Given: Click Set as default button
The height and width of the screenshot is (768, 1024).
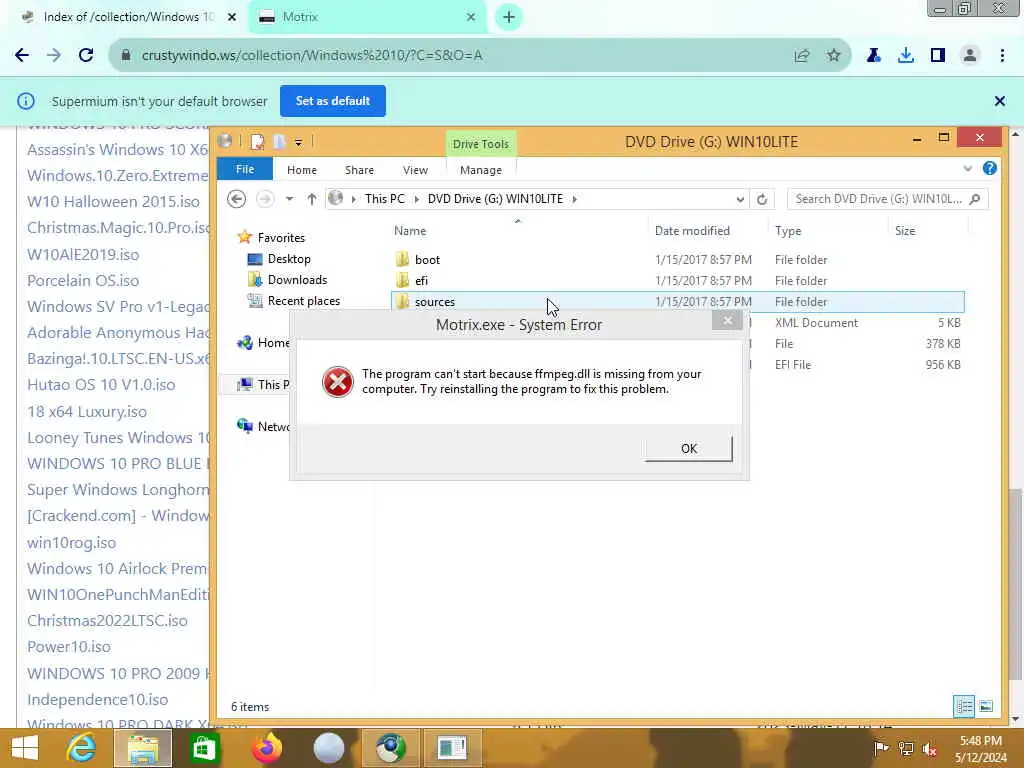Looking at the screenshot, I should pyautogui.click(x=332, y=101).
